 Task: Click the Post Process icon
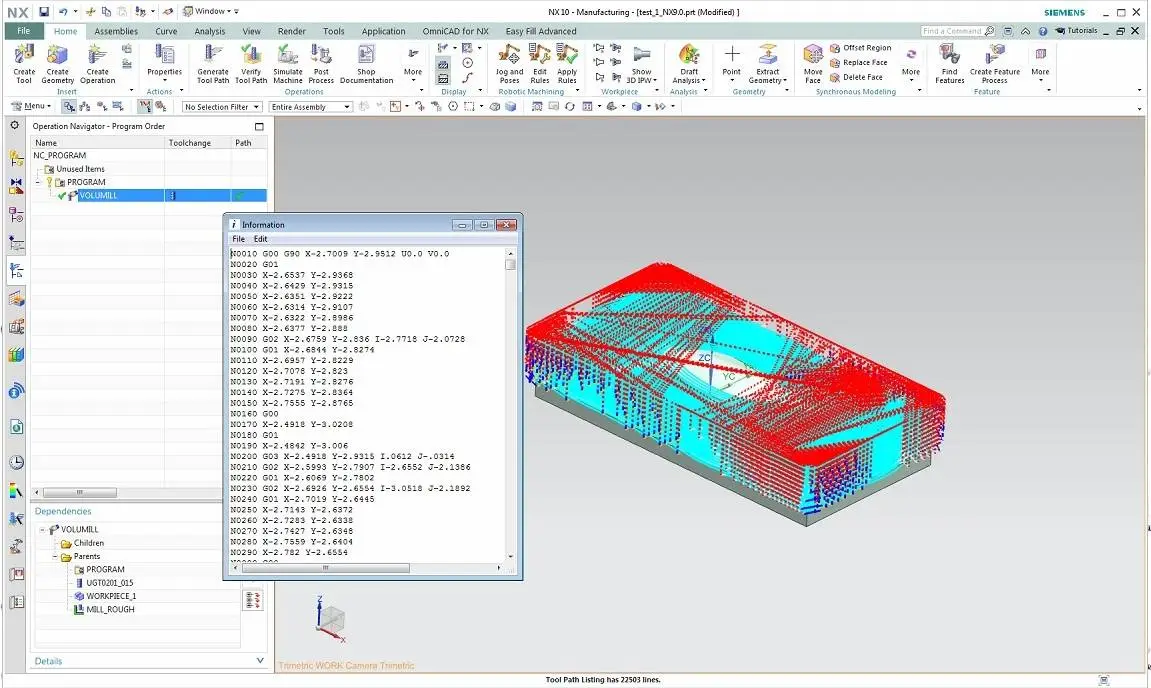321,54
